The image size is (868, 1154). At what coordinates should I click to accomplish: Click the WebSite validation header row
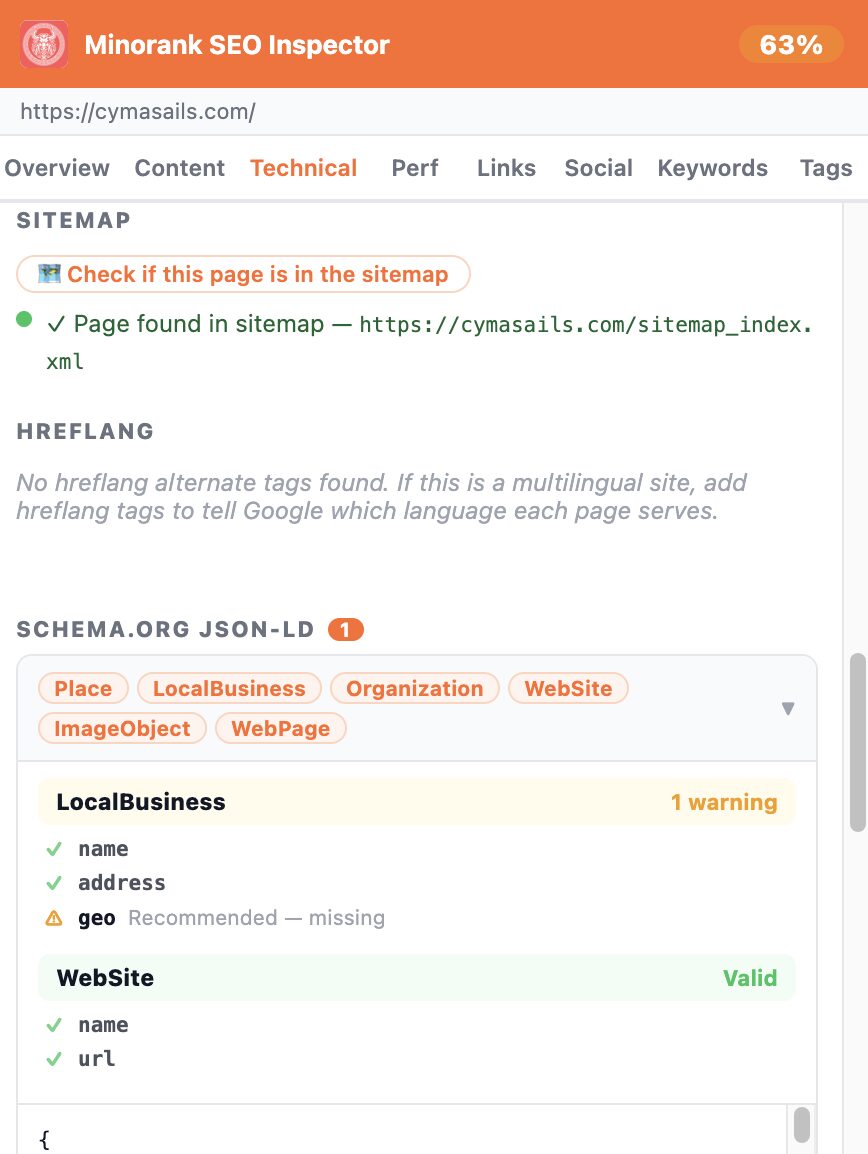[417, 977]
